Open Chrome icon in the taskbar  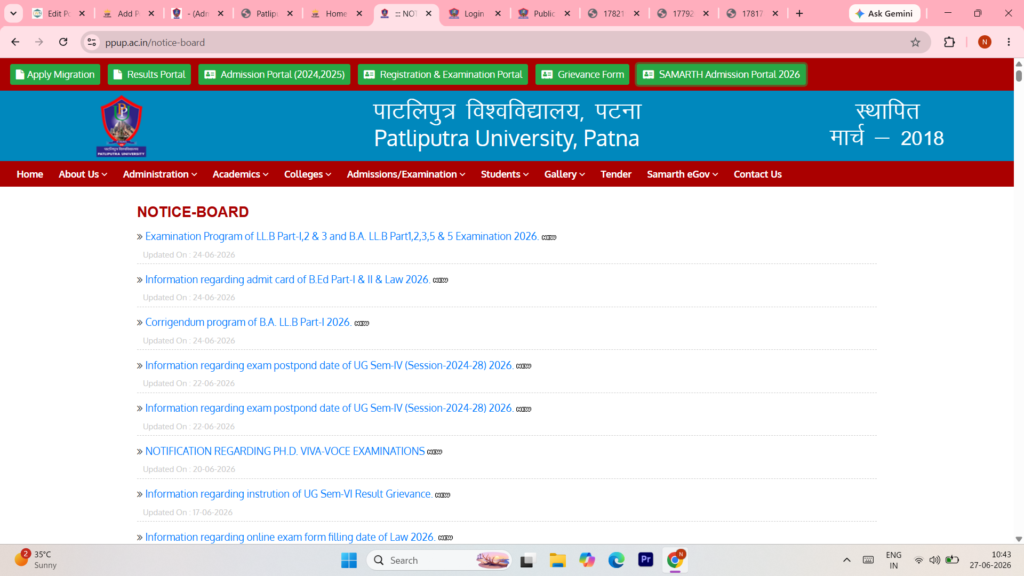tap(675, 560)
